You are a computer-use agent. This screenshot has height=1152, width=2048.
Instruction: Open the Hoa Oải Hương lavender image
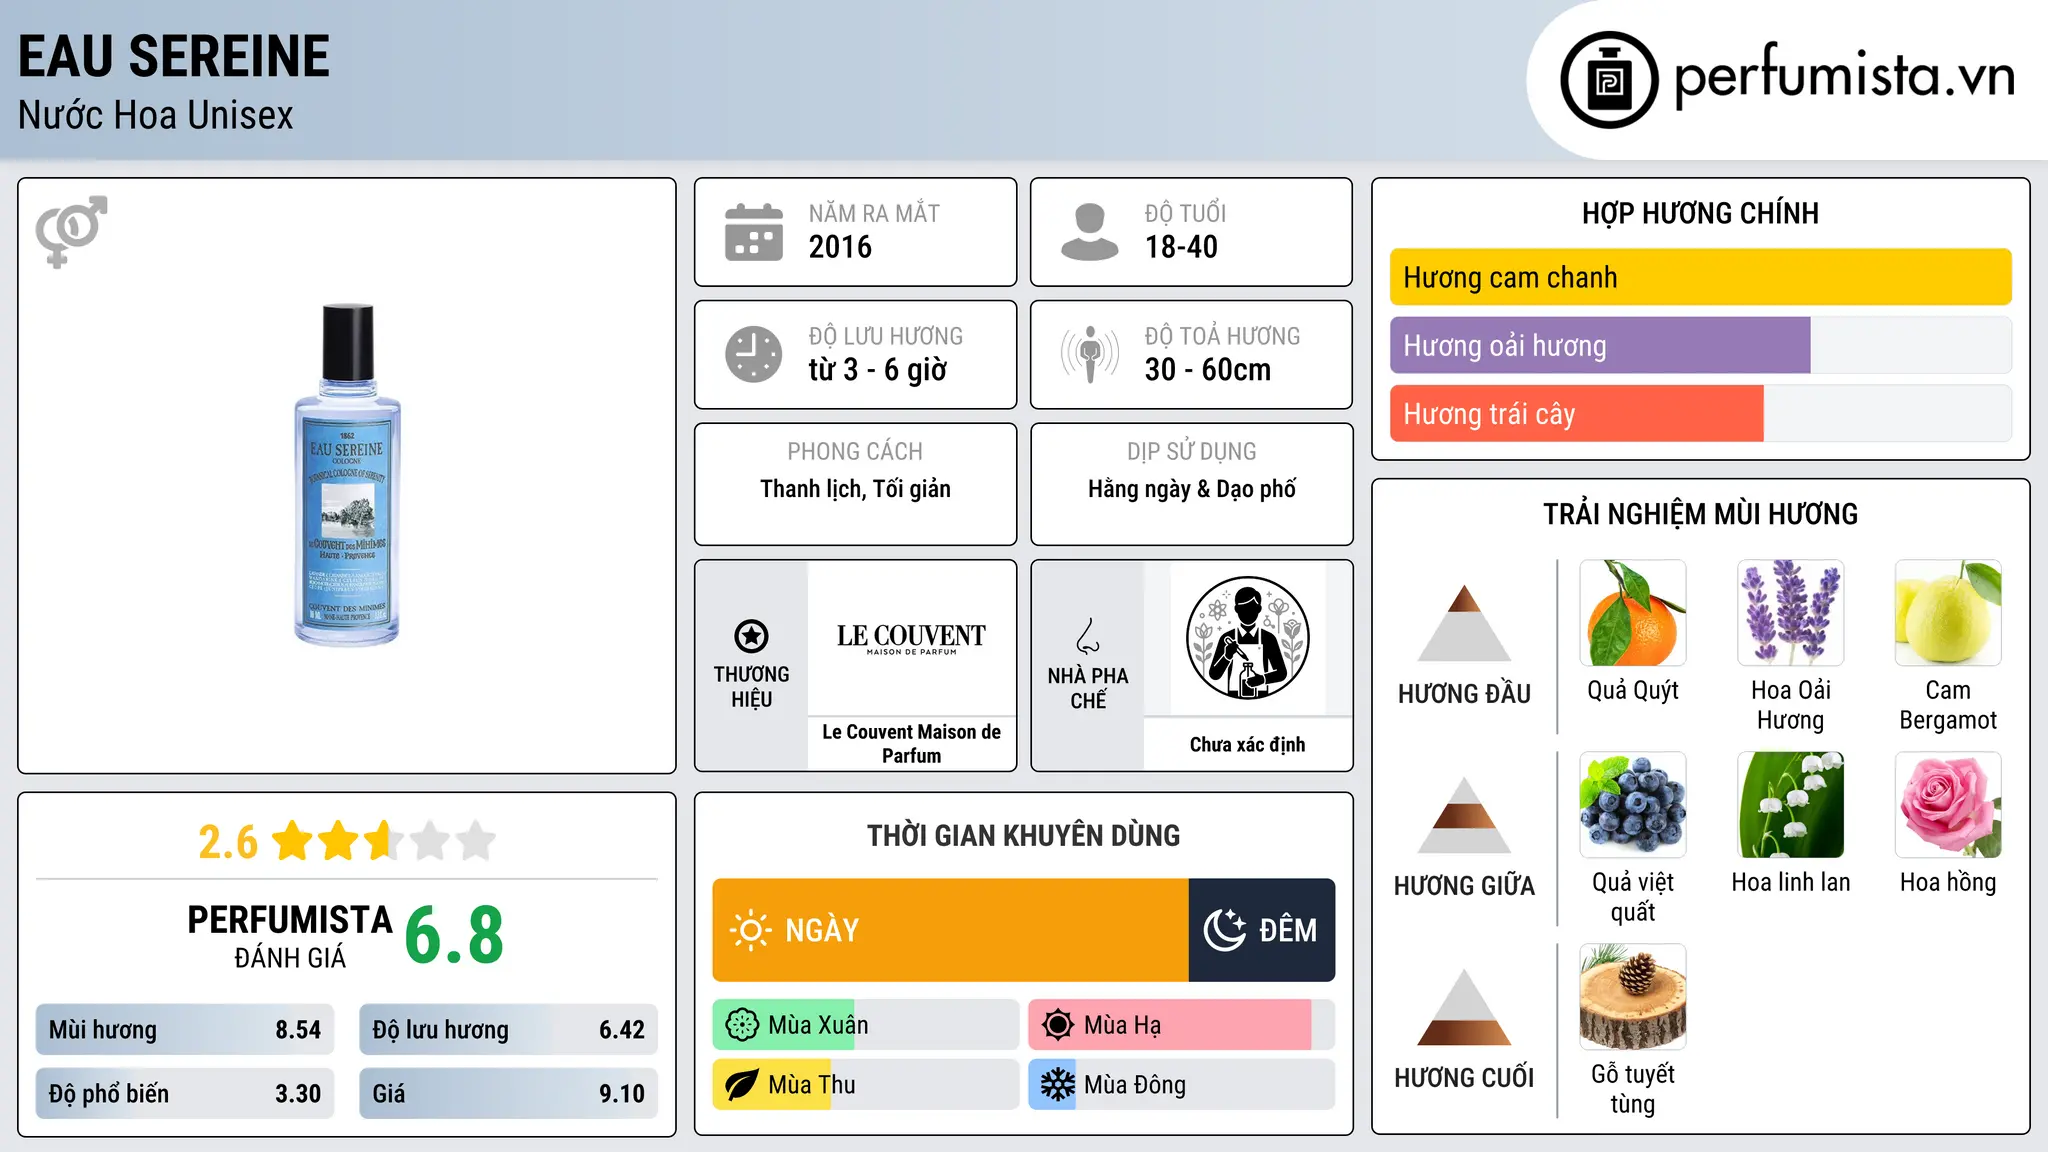point(1790,613)
